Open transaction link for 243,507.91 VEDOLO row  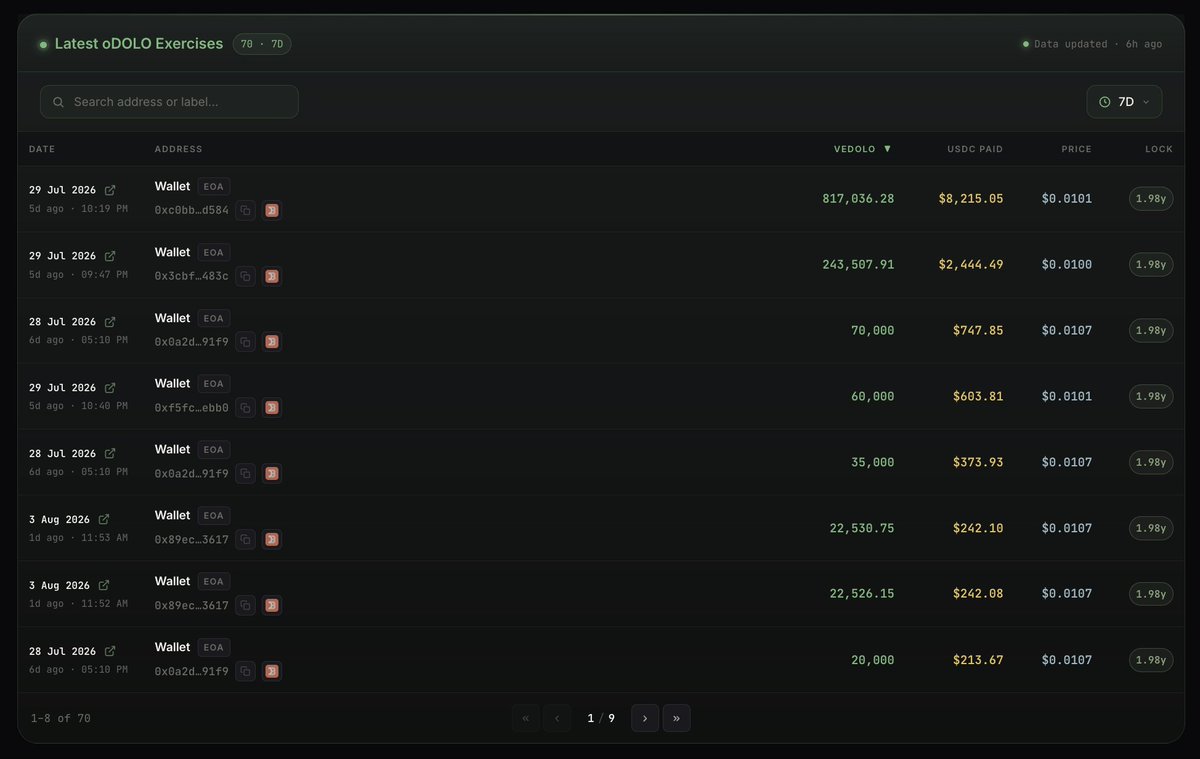110,256
